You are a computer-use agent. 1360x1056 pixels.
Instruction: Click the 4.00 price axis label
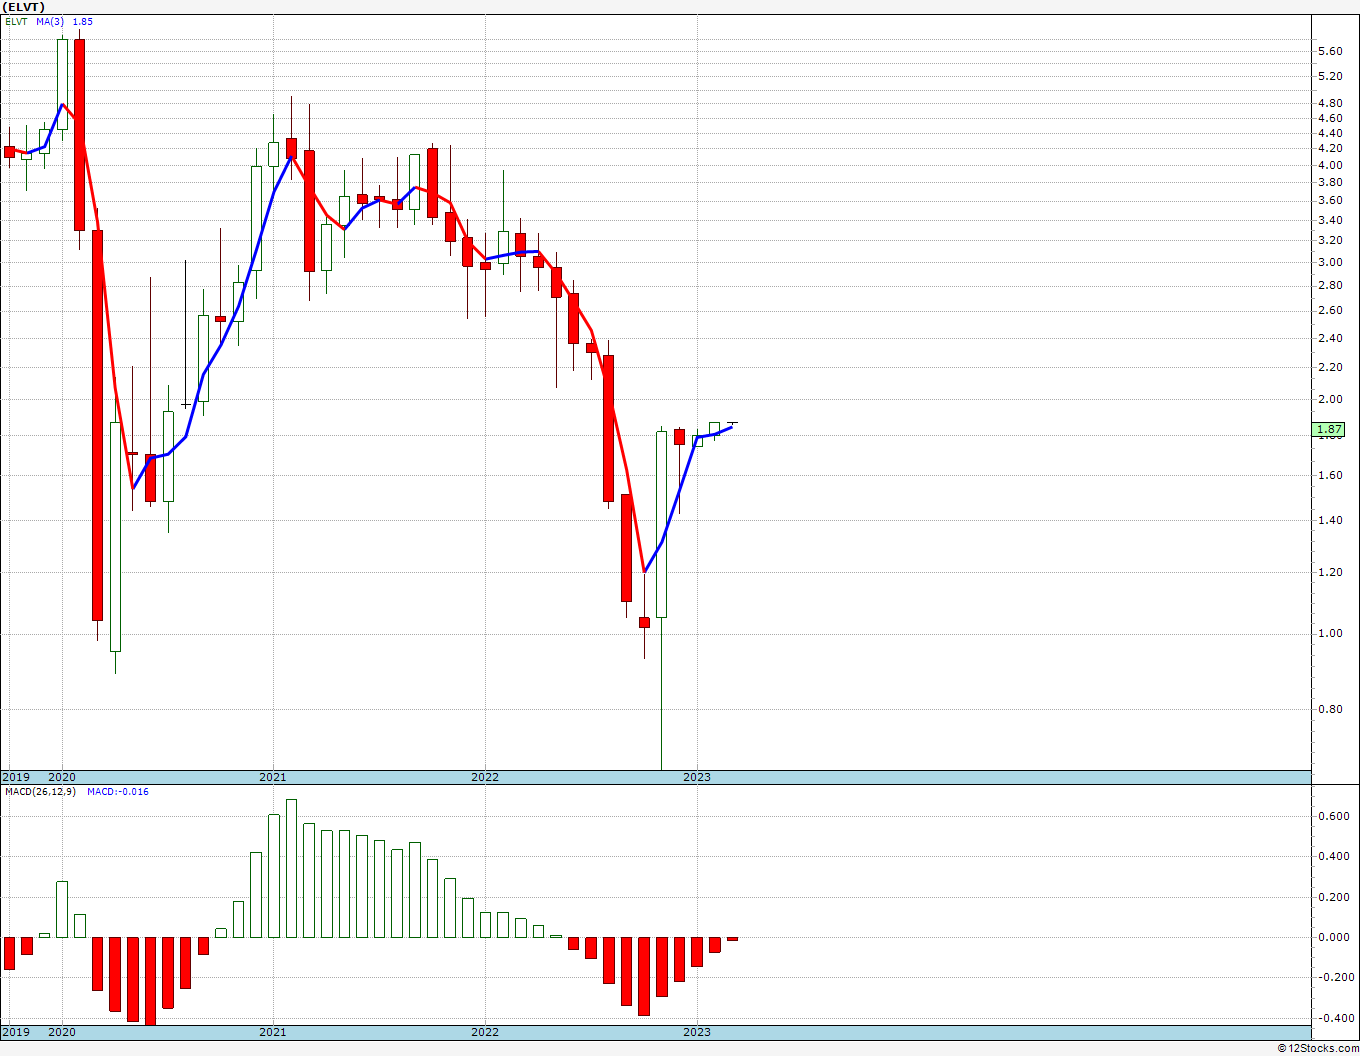pos(1330,165)
